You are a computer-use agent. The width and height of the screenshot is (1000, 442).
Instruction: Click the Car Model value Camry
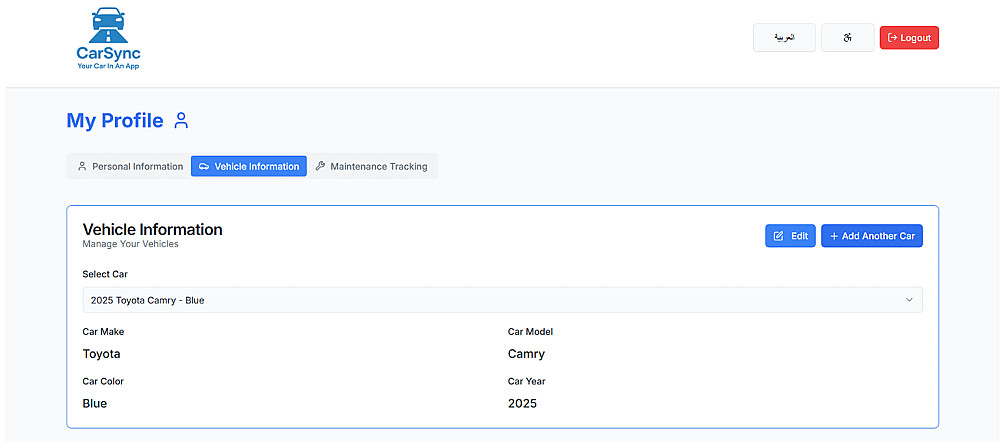526,354
